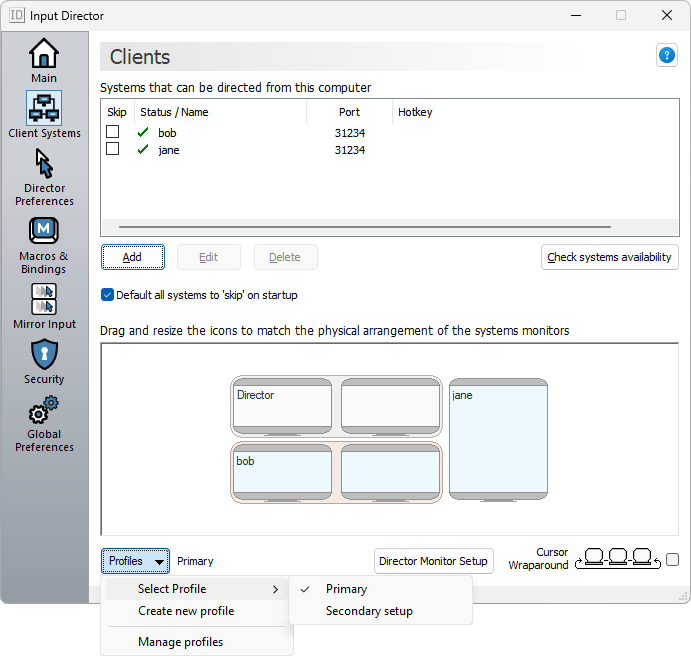The width and height of the screenshot is (691, 656).
Task: Toggle the Skip checkbox for jane
Action: click(x=113, y=150)
